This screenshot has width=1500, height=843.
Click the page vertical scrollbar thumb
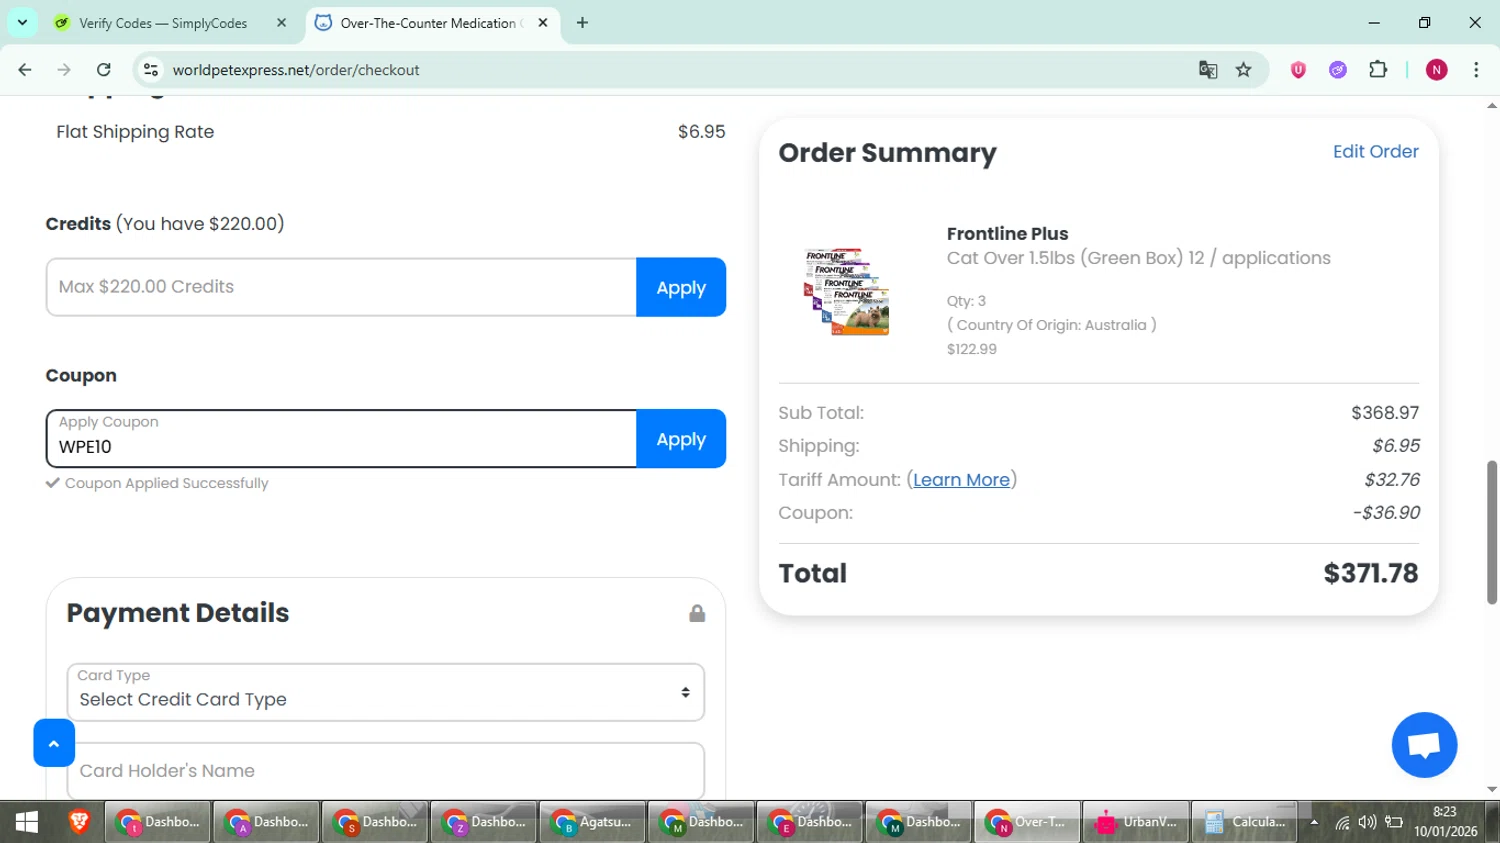pyautogui.click(x=1491, y=532)
